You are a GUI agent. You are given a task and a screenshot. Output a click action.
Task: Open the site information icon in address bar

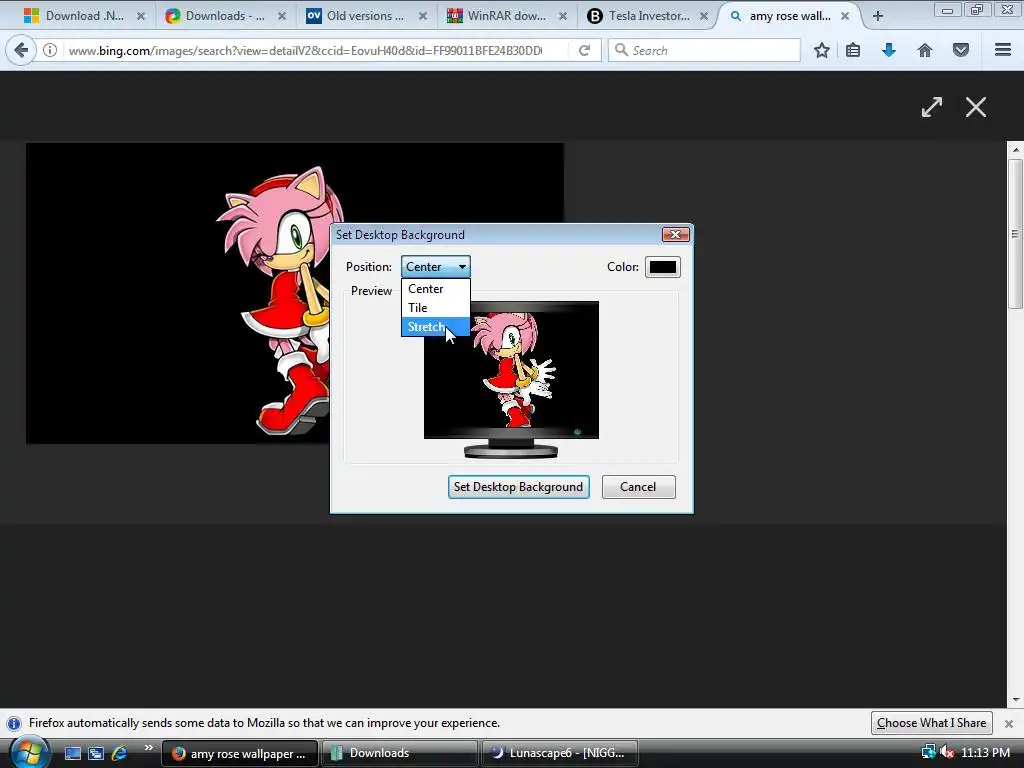(50, 50)
